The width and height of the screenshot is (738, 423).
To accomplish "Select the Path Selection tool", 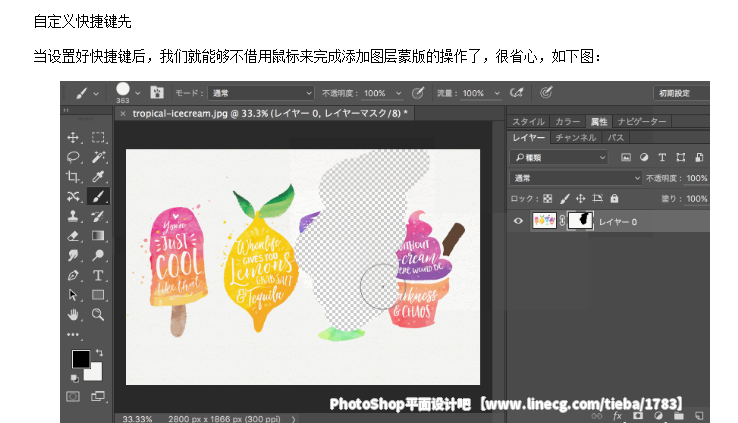I will click(73, 295).
